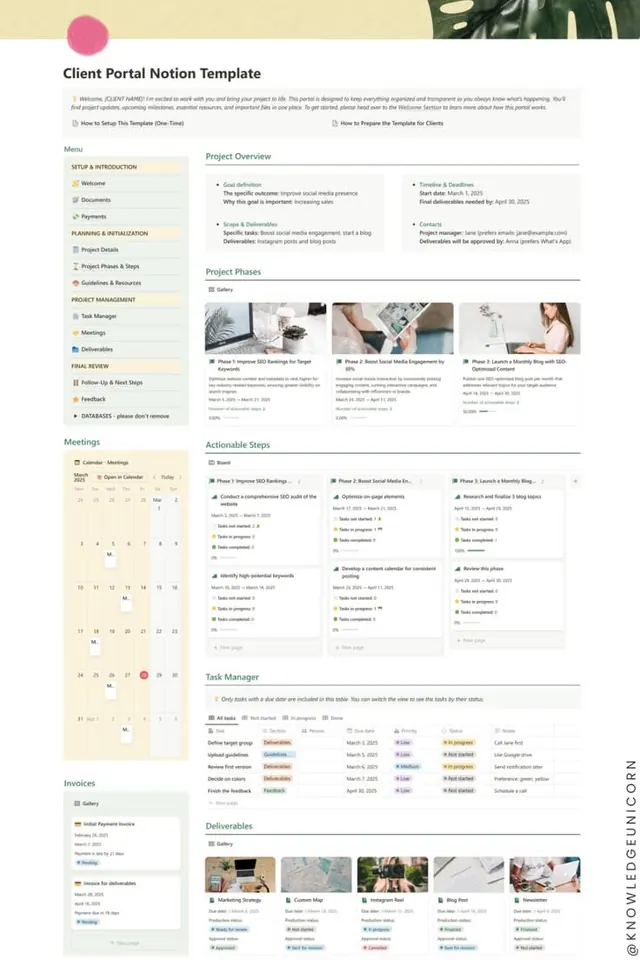Image resolution: width=640 pixels, height=960 pixels.
Task: Expand the DATABASES toggle in the menu
Action: pos(75,416)
